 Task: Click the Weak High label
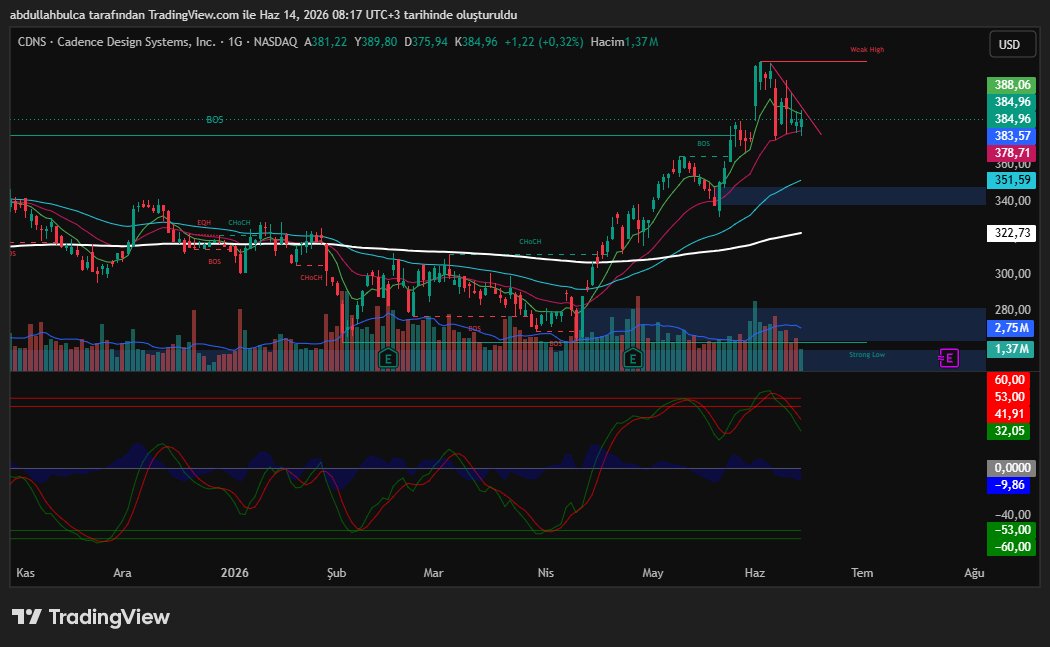867,50
